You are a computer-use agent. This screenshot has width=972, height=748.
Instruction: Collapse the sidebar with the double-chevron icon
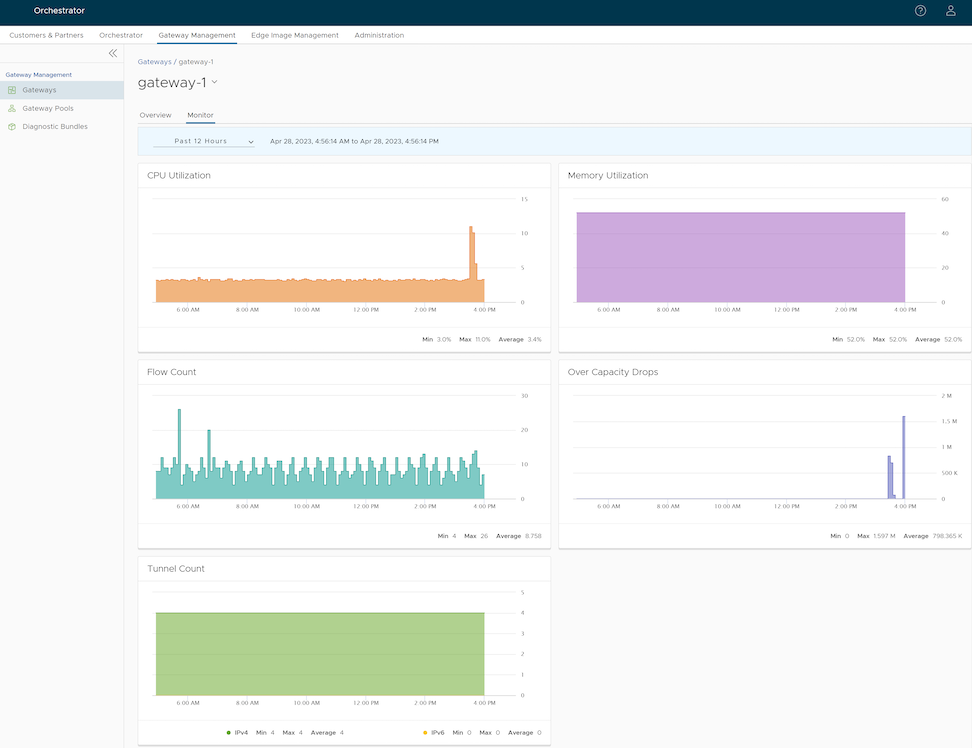[113, 53]
